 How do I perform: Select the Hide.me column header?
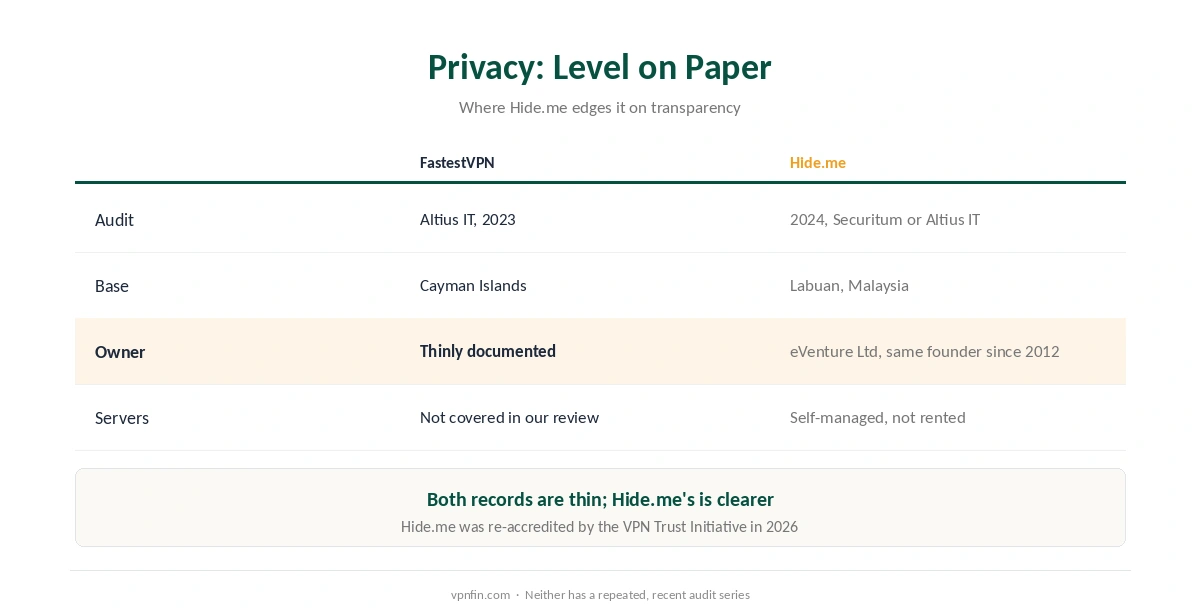[x=818, y=163]
